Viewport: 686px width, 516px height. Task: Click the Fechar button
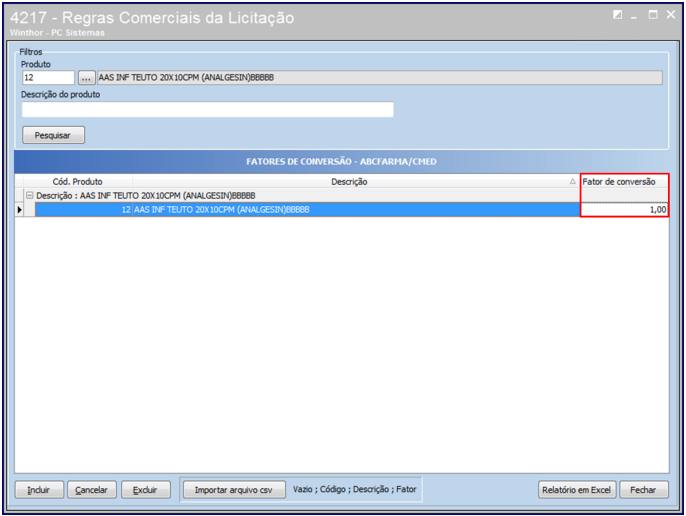point(644,490)
